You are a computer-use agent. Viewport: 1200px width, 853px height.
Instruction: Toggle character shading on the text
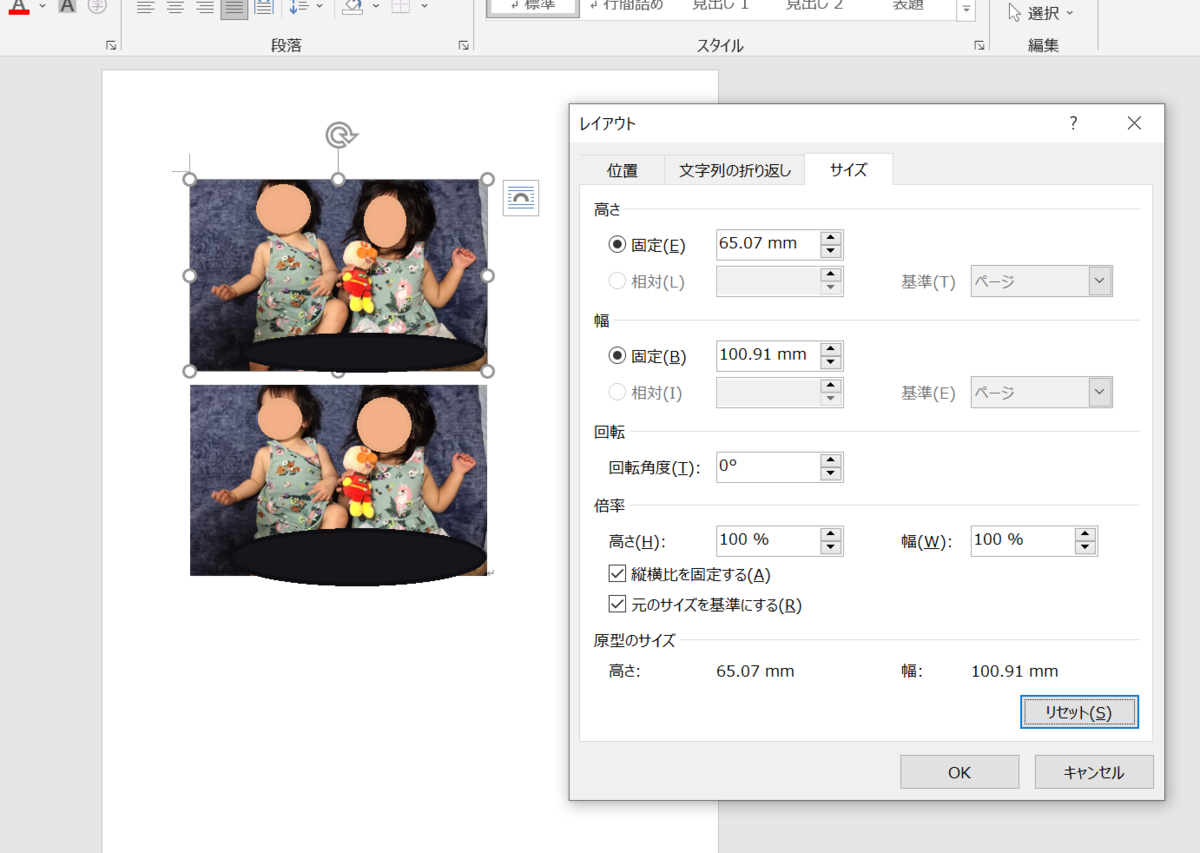[67, 6]
